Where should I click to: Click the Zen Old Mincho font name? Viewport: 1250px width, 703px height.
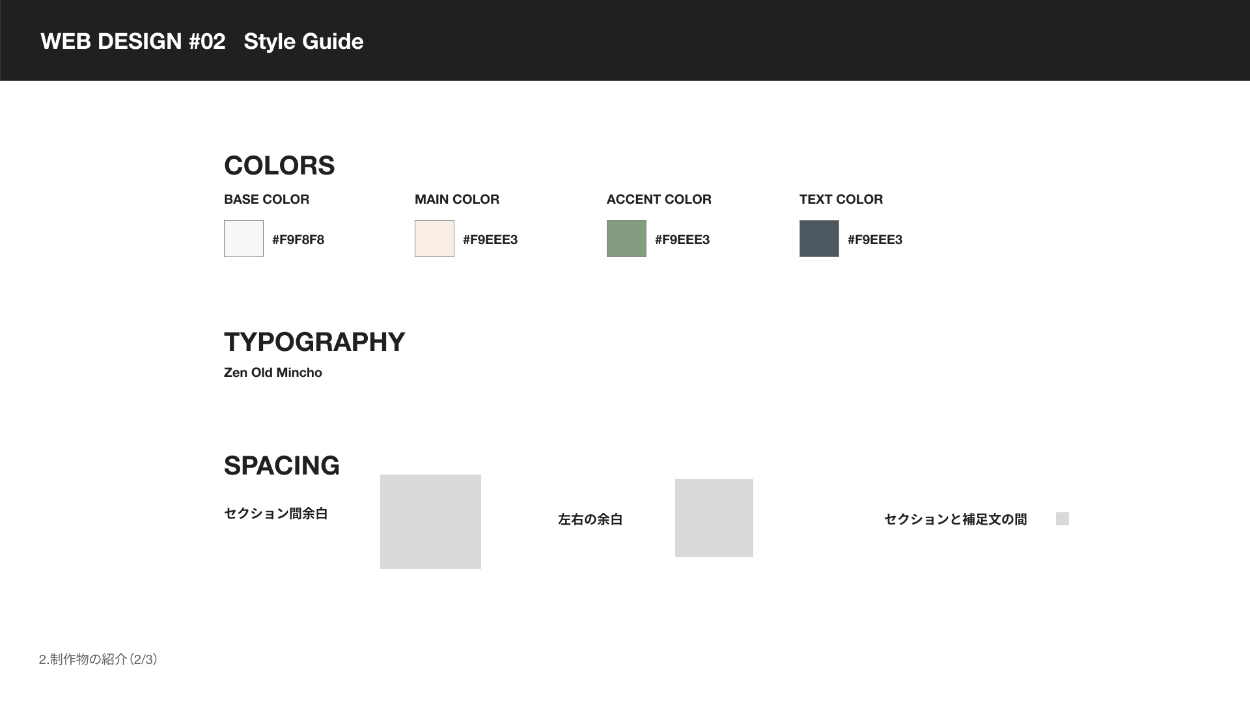coord(273,373)
